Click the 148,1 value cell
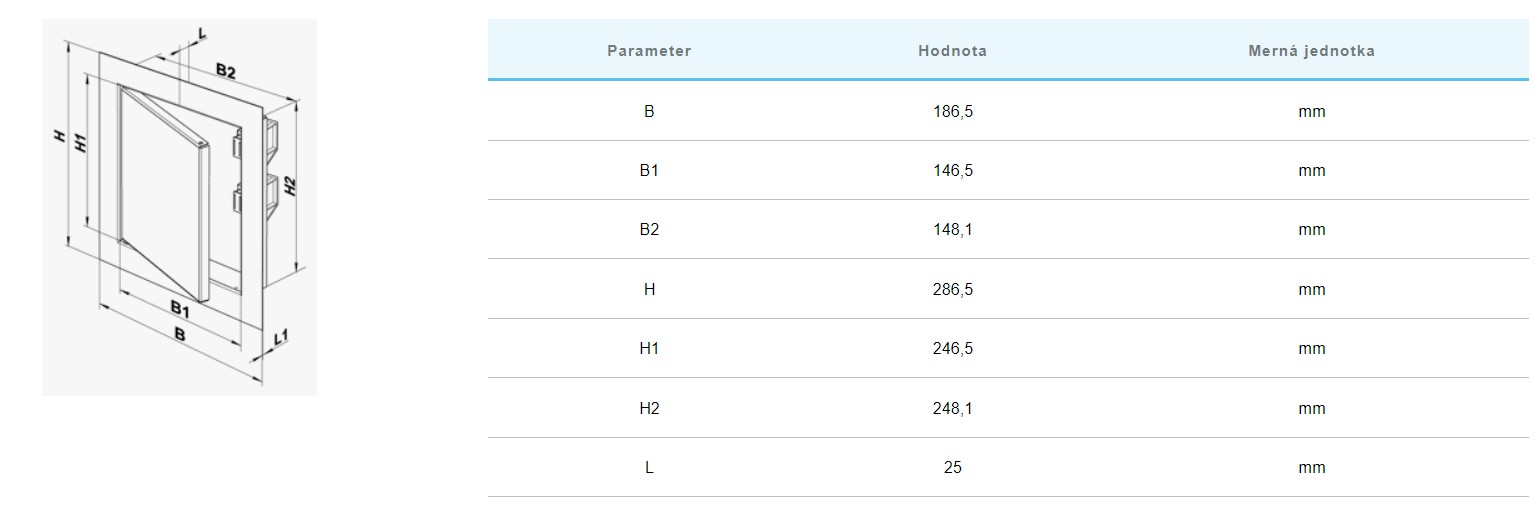 tap(952, 230)
